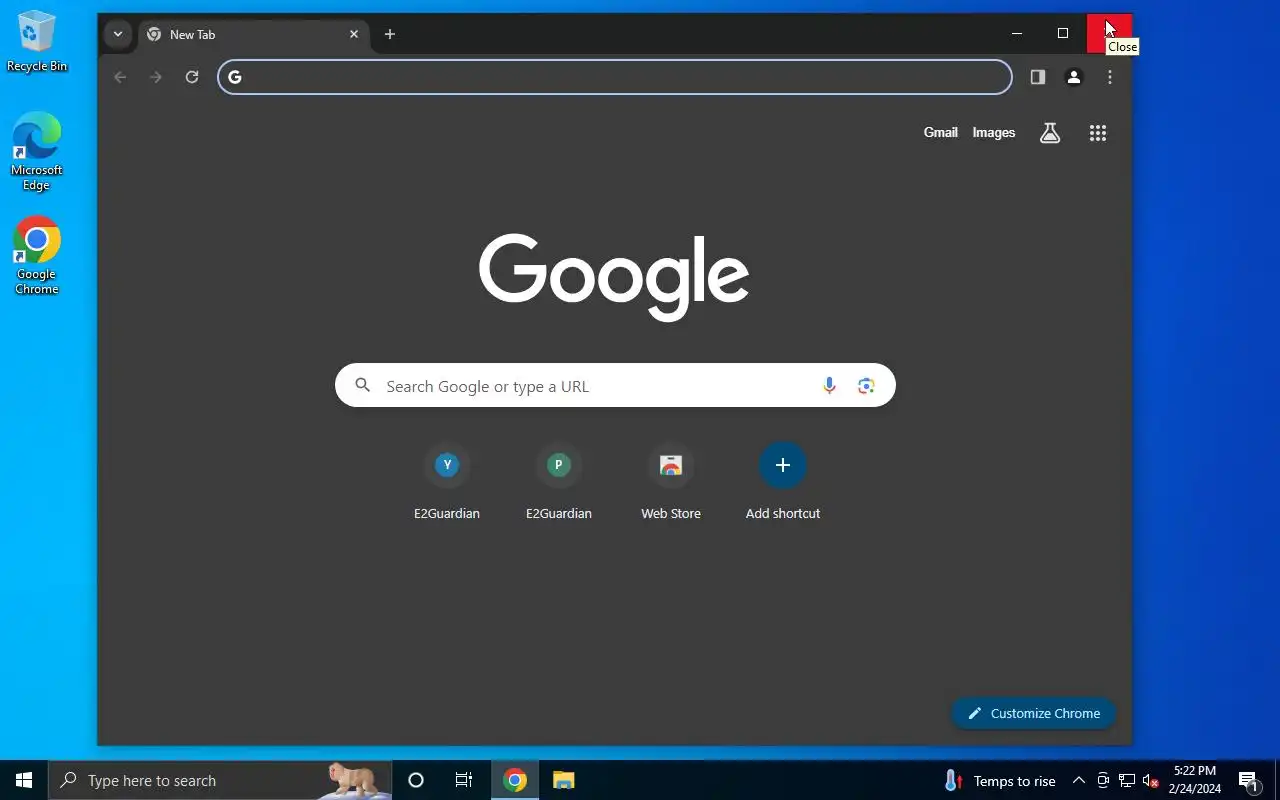
Task: Select the New Tab tab
Action: pyautogui.click(x=252, y=34)
